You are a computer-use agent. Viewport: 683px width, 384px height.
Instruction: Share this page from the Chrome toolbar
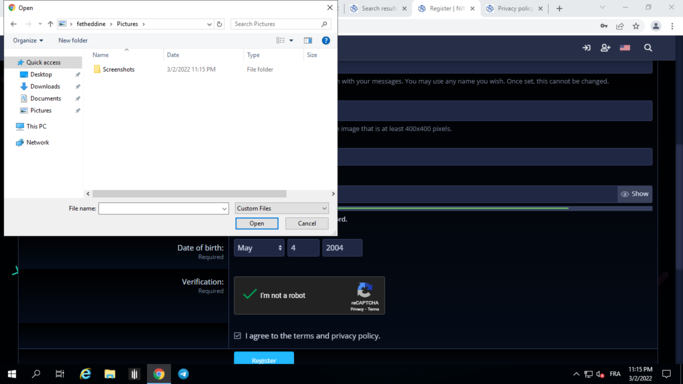[x=620, y=26]
